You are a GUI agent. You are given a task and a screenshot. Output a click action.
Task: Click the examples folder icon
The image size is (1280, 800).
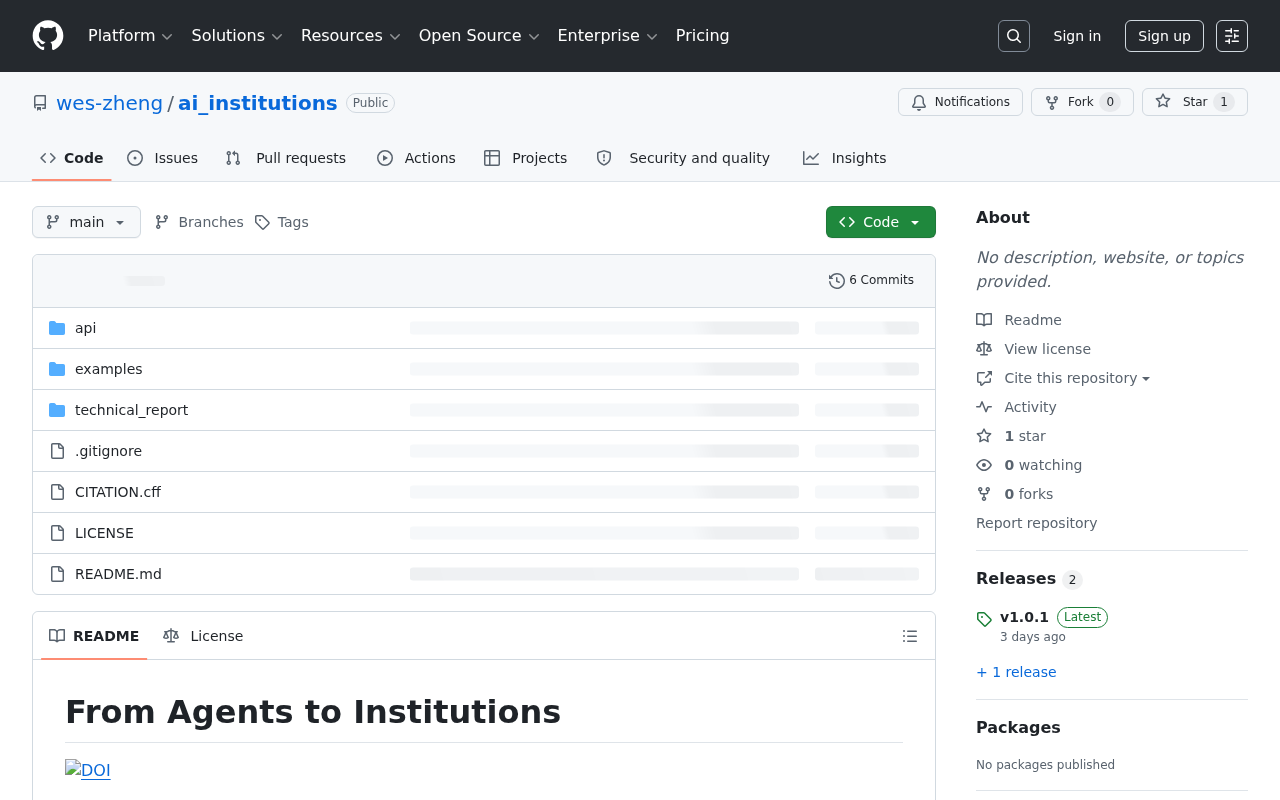click(x=57, y=369)
